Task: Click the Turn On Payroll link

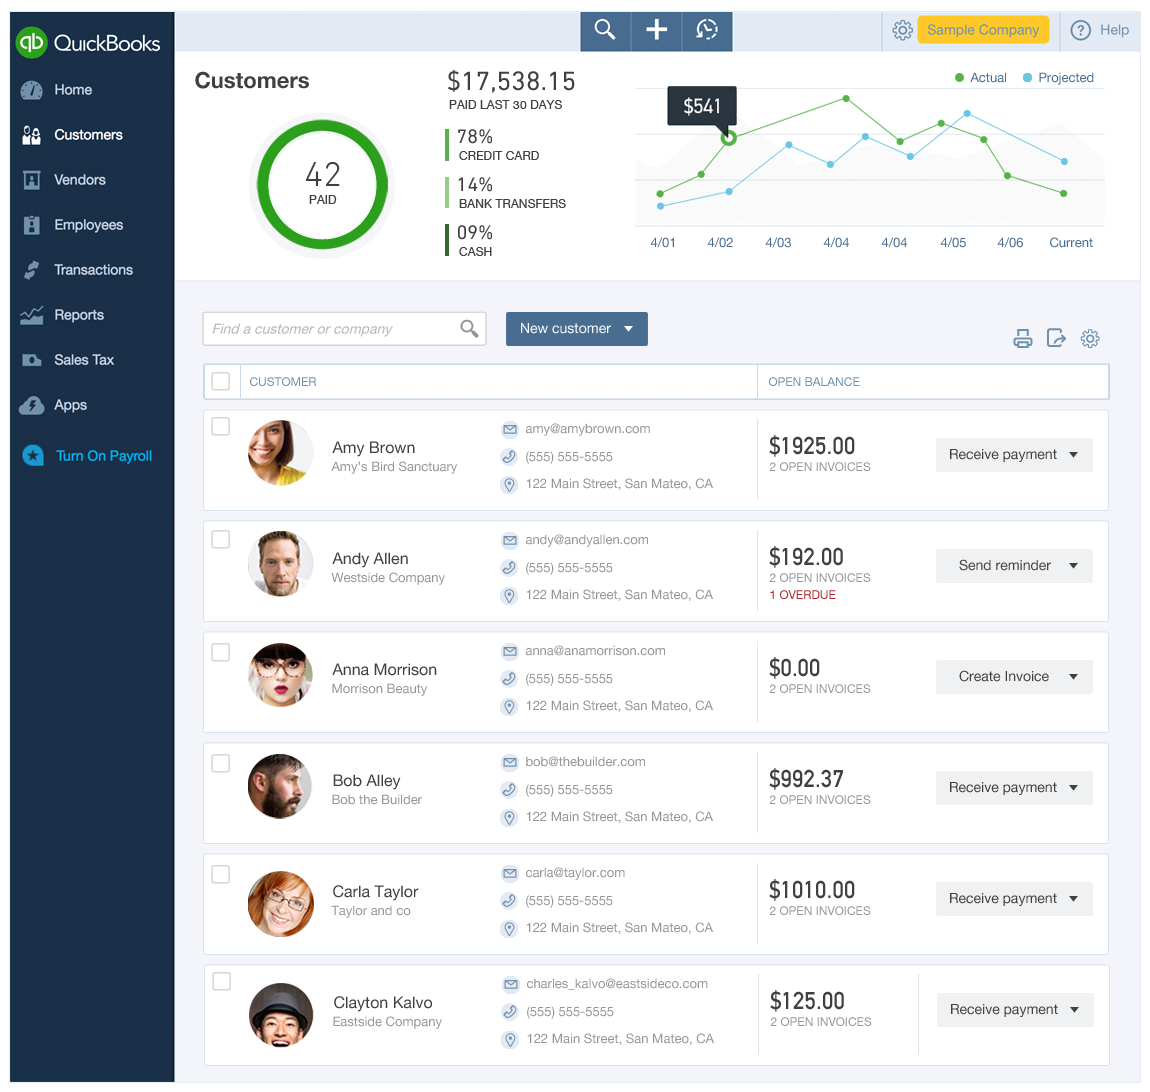Action: (104, 456)
